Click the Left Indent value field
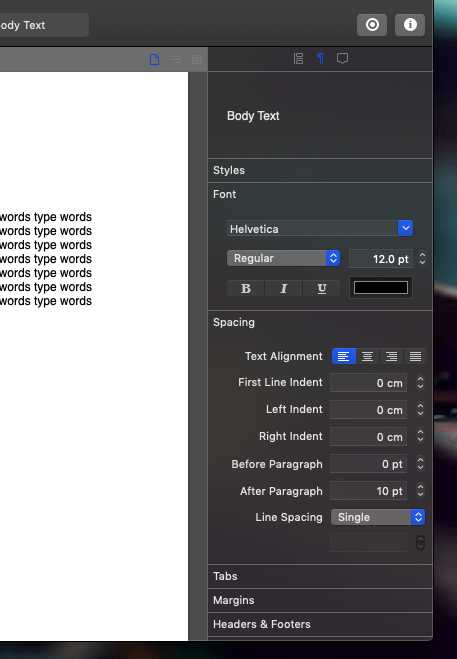 click(368, 410)
